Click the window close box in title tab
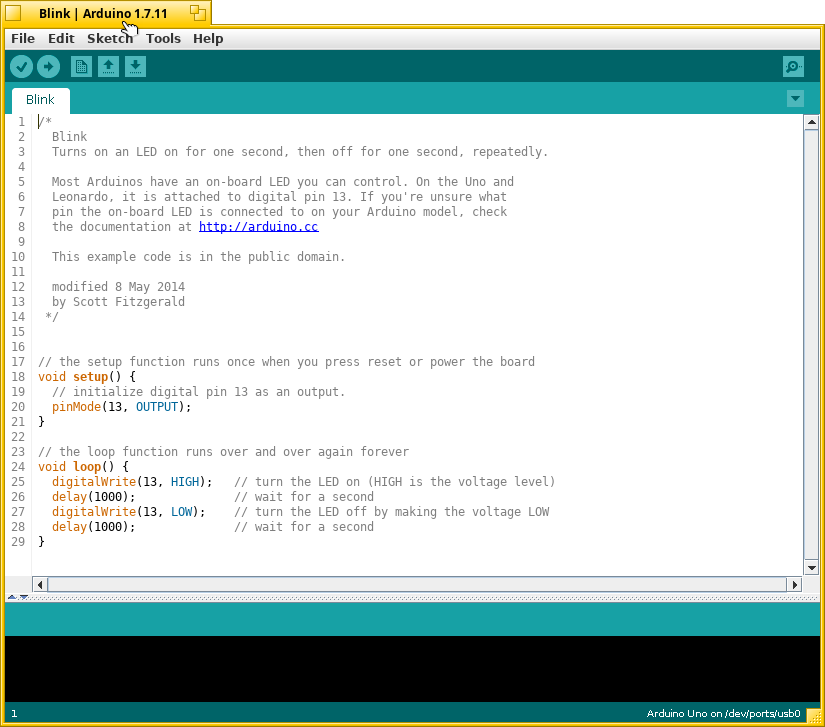This screenshot has width=825, height=727. click(13, 13)
